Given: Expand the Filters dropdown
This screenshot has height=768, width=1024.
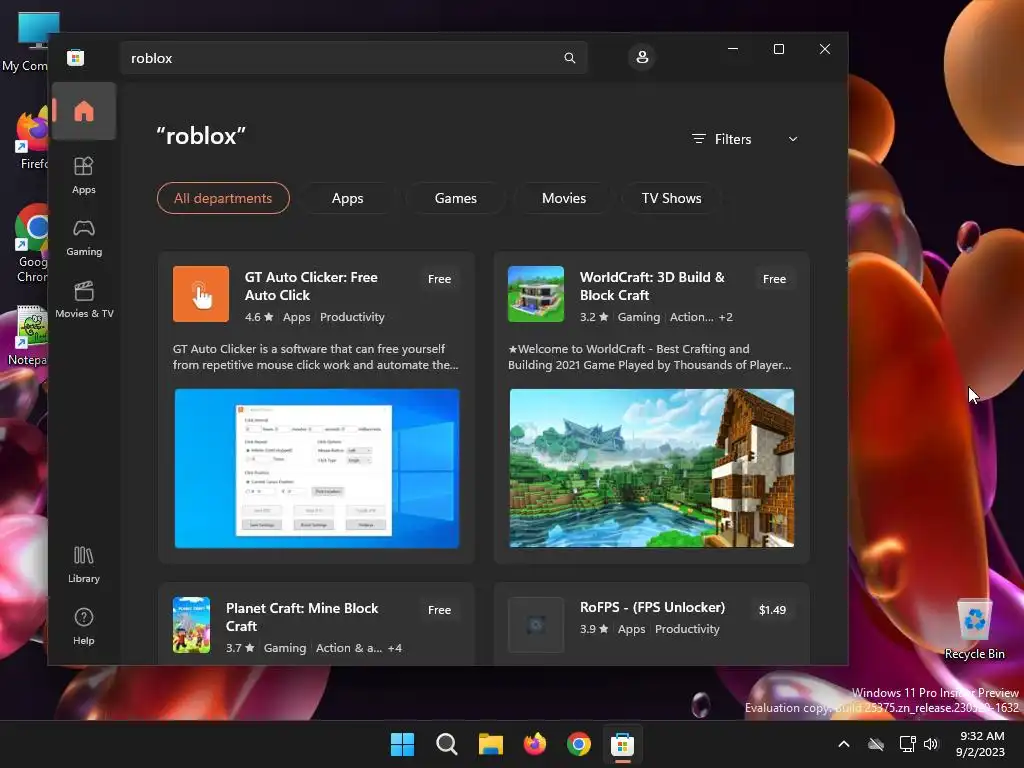Looking at the screenshot, I should pyautogui.click(x=744, y=139).
